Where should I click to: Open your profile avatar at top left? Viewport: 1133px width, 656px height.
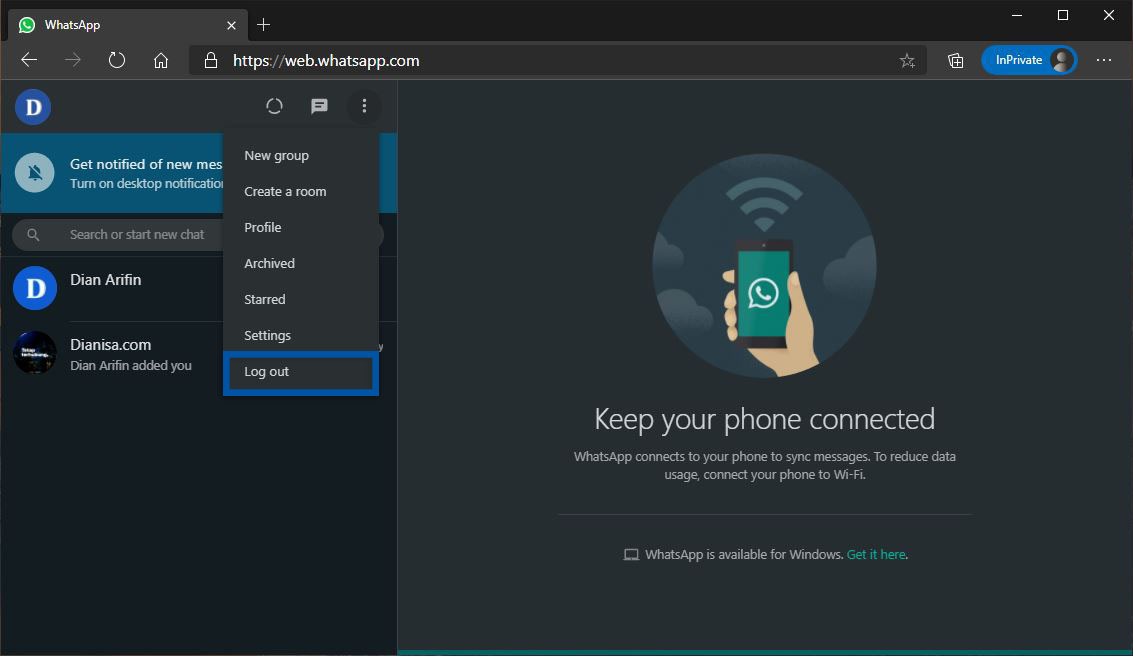pyautogui.click(x=33, y=106)
